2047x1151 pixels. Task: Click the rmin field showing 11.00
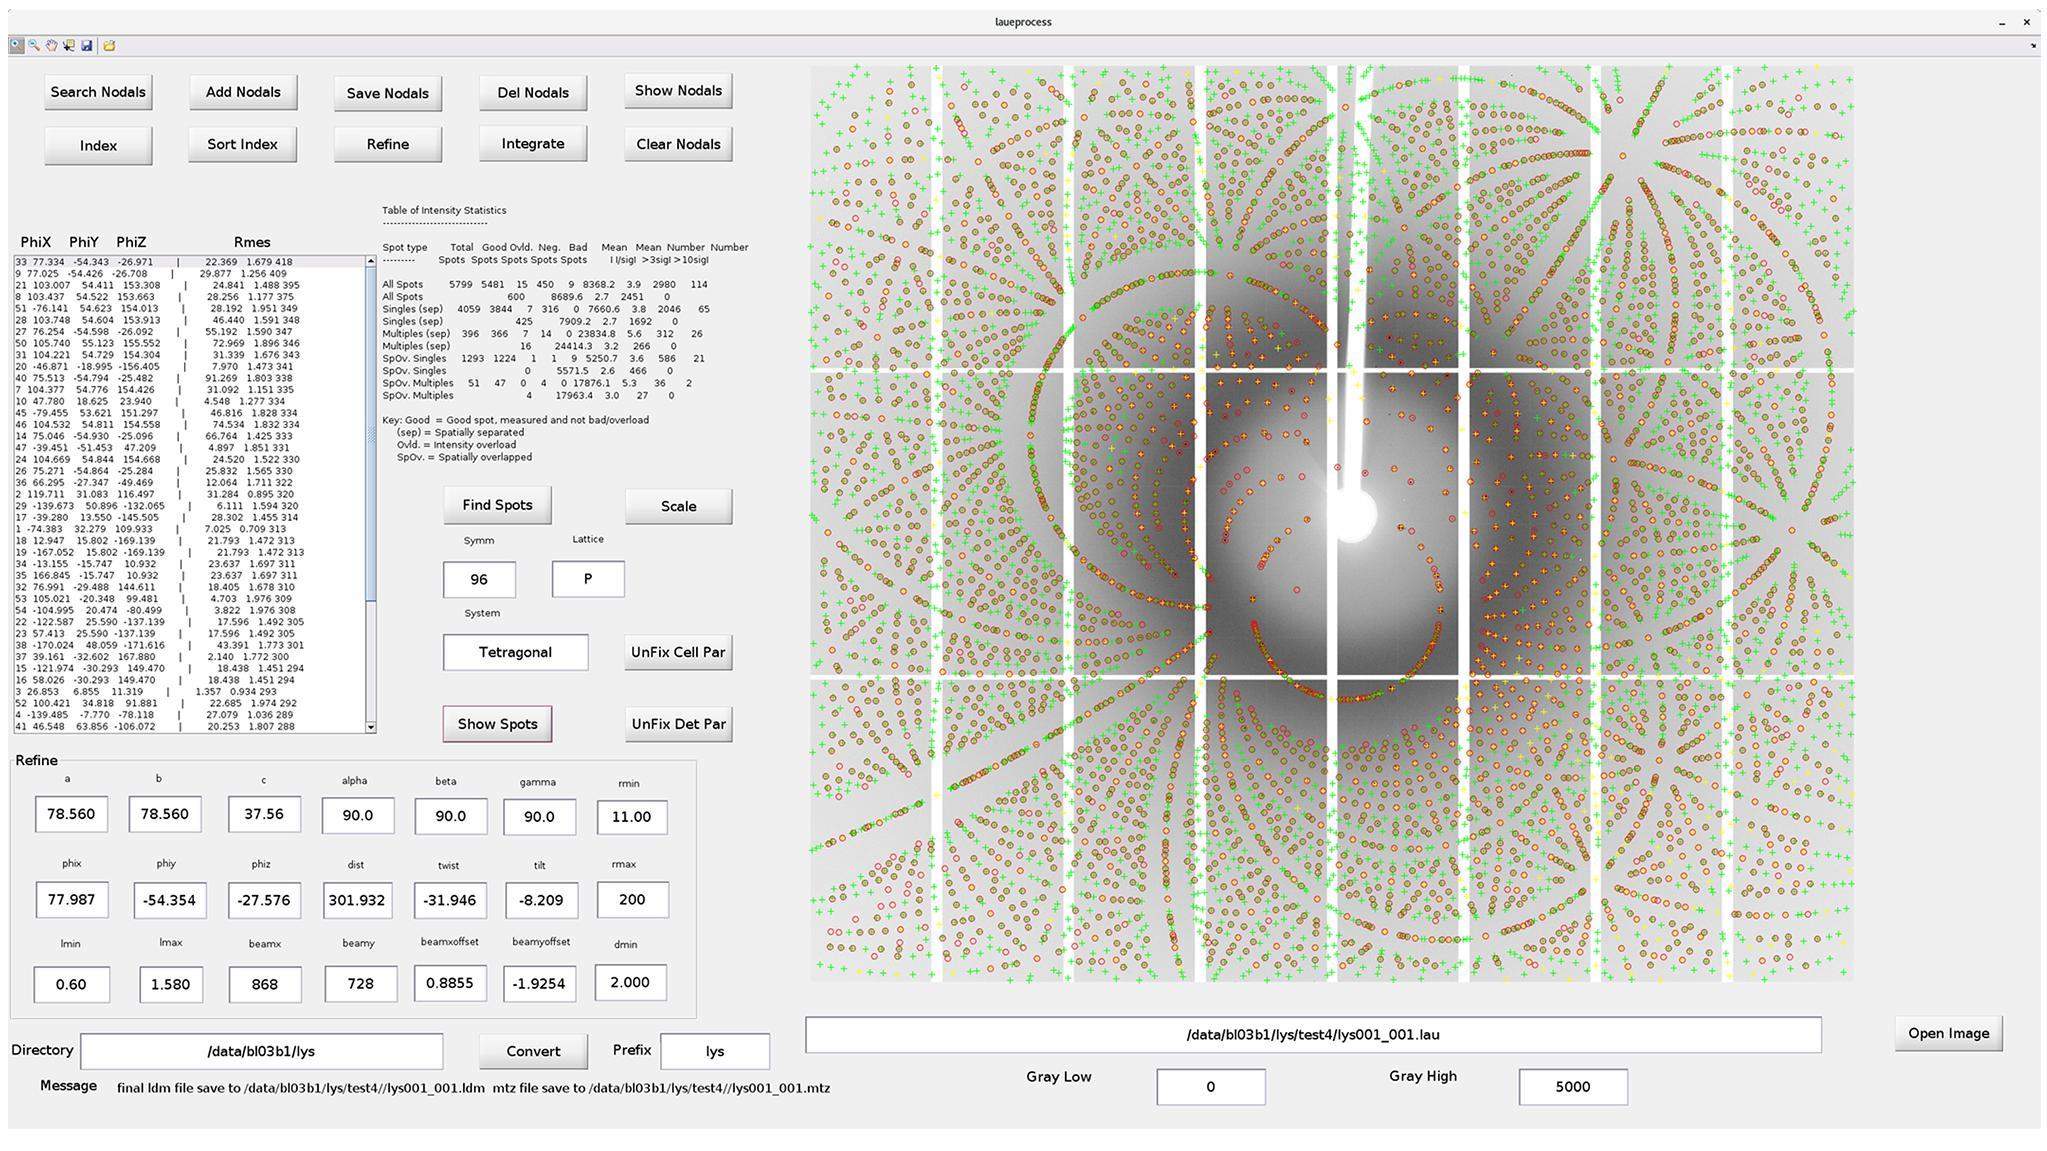click(x=632, y=817)
